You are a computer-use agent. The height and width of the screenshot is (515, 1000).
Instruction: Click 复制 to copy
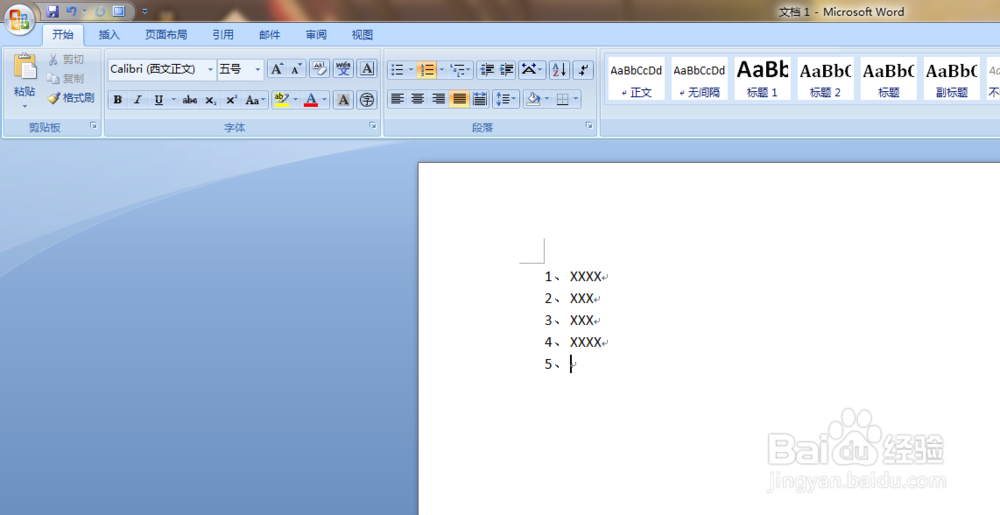[x=66, y=78]
